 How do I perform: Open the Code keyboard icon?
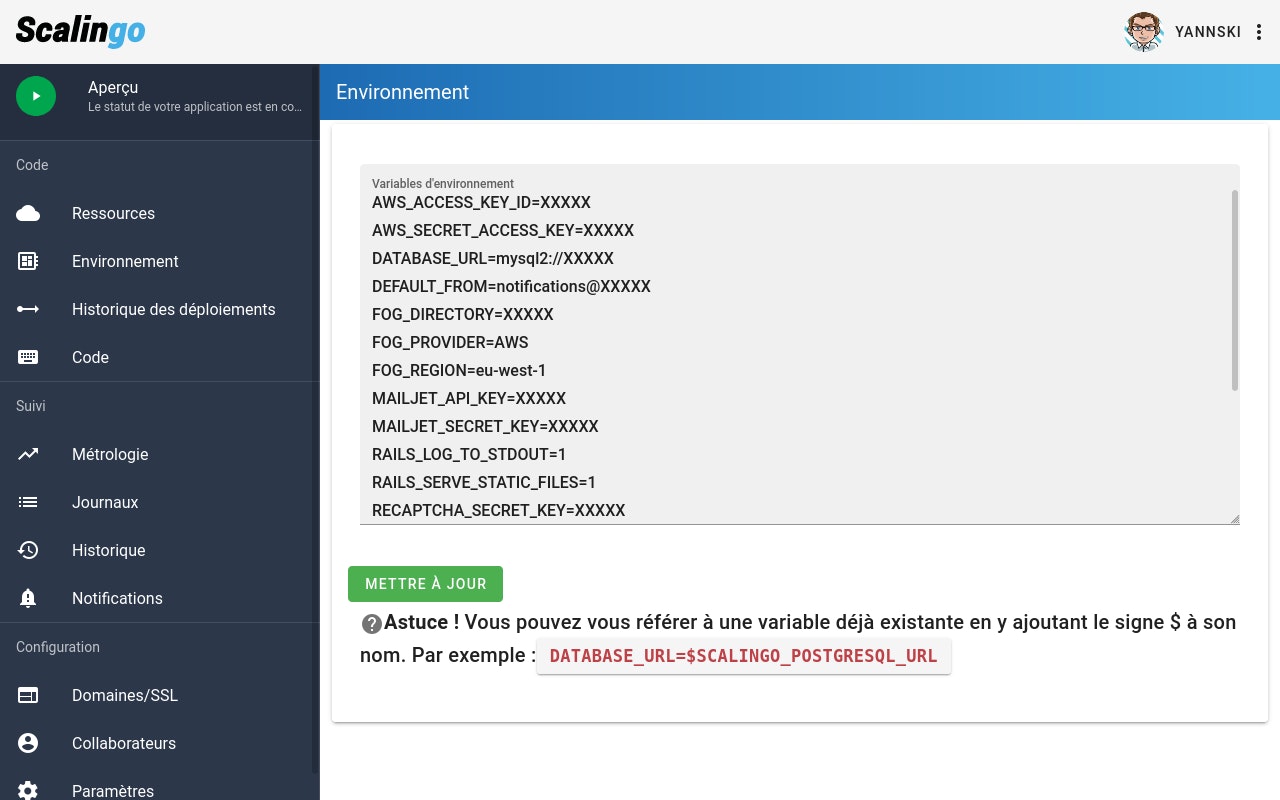coord(28,357)
